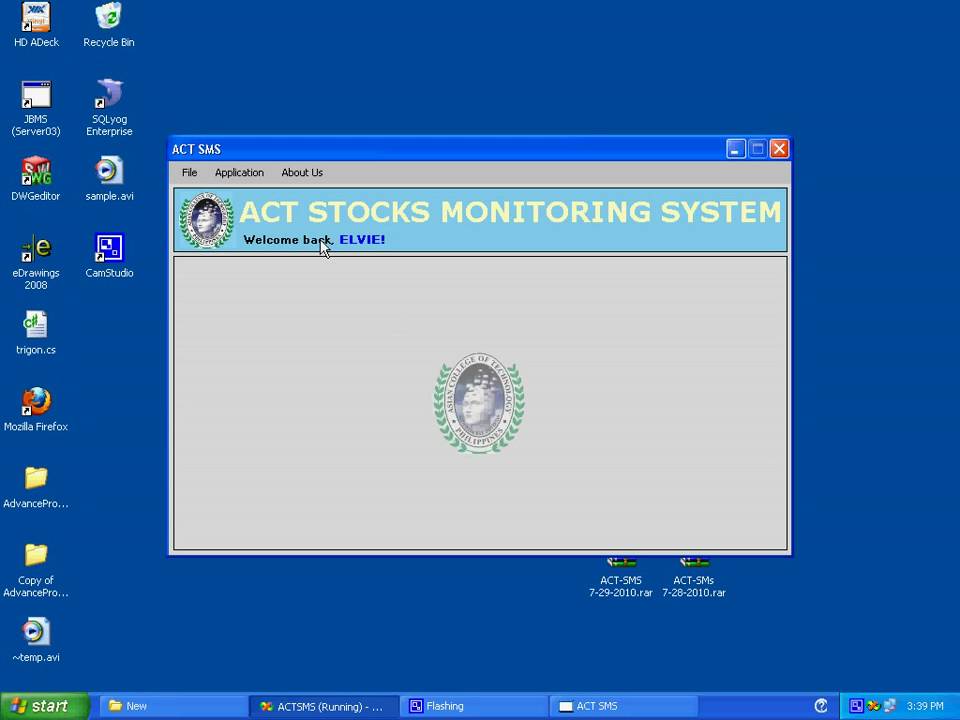Select the JBMS (Server03) shortcut
The height and width of the screenshot is (720, 960).
pos(36,108)
